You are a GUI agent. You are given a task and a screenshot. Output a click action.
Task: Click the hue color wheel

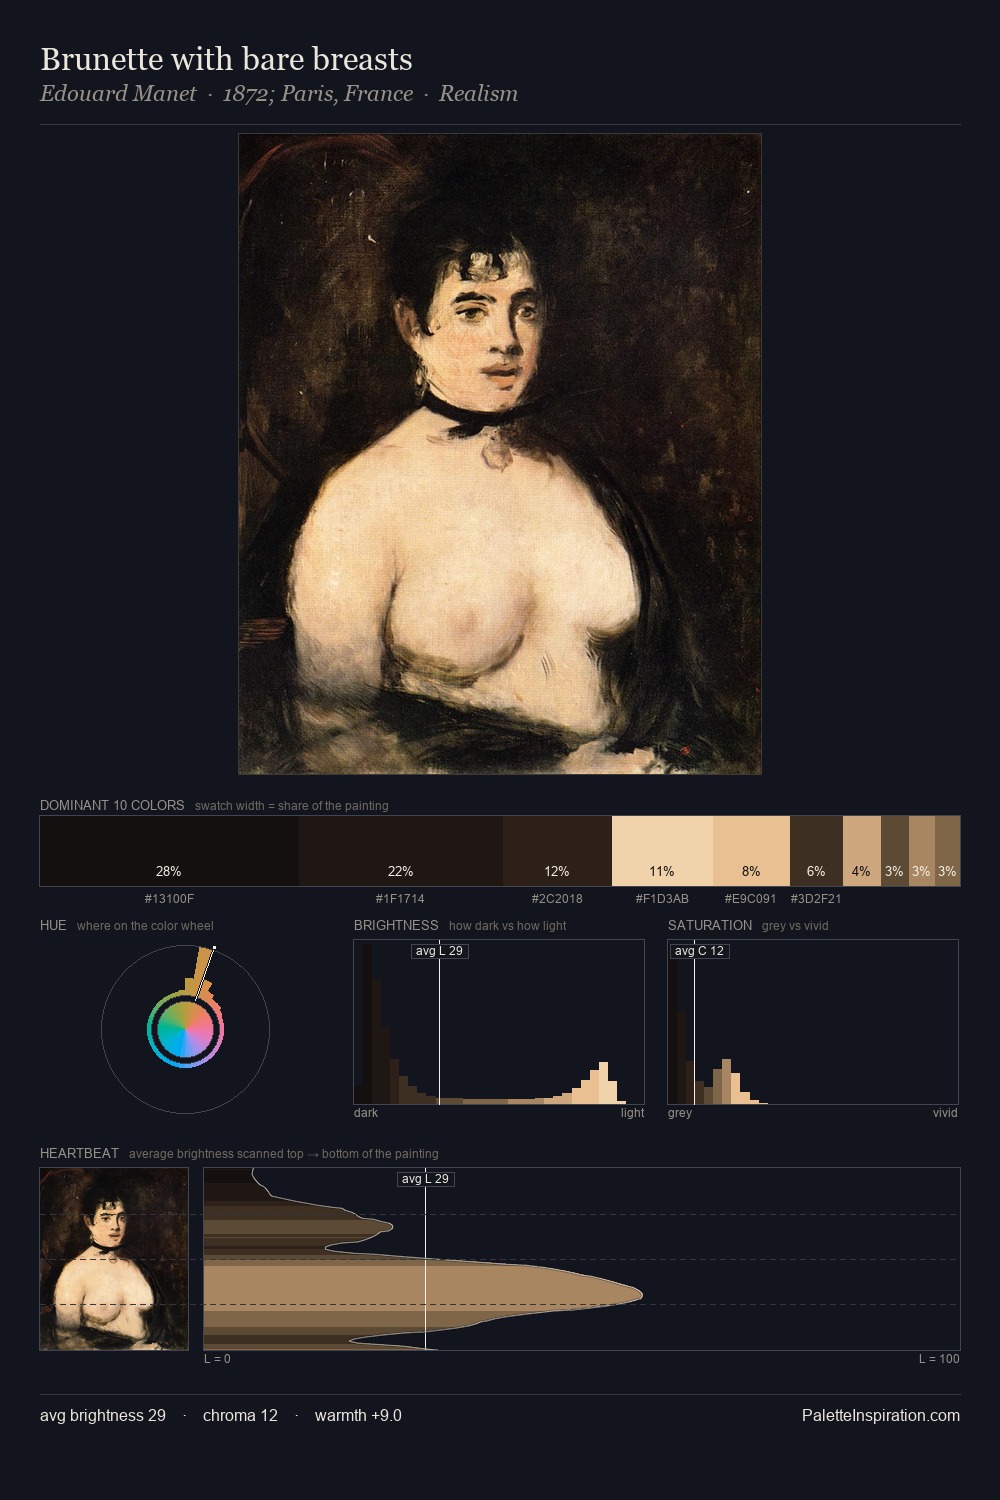[185, 1029]
